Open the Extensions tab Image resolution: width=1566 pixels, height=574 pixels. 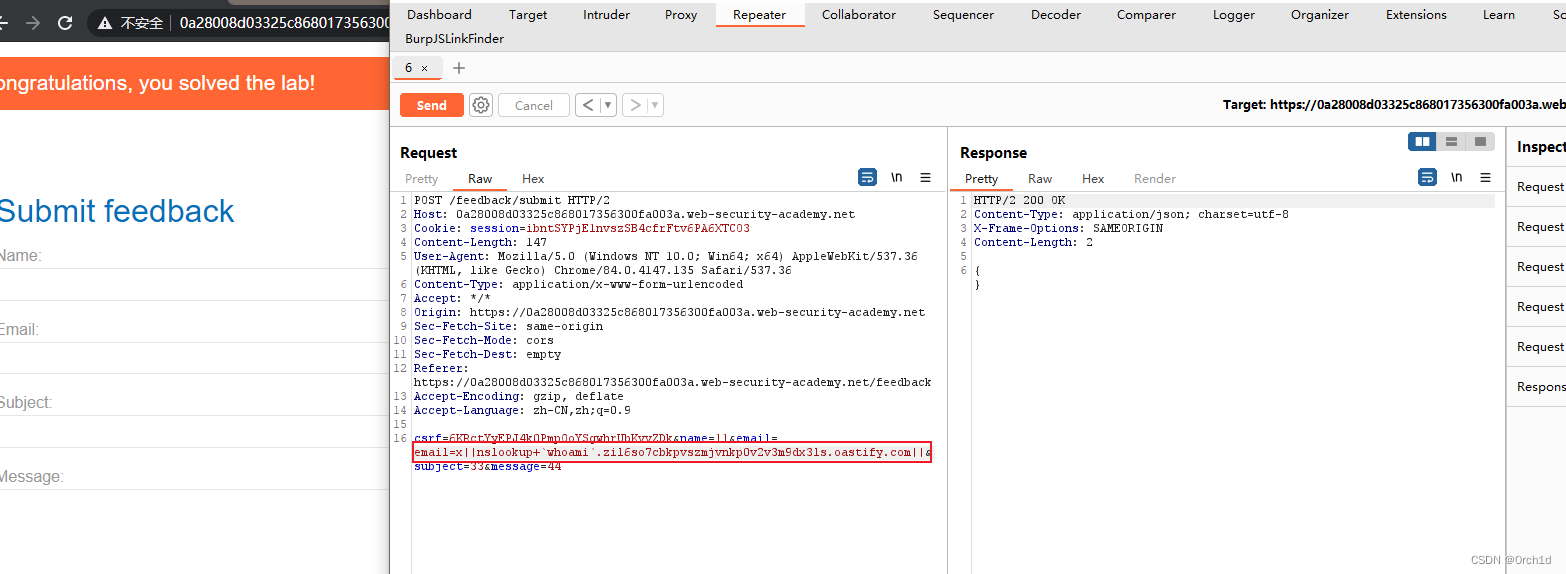click(1416, 15)
